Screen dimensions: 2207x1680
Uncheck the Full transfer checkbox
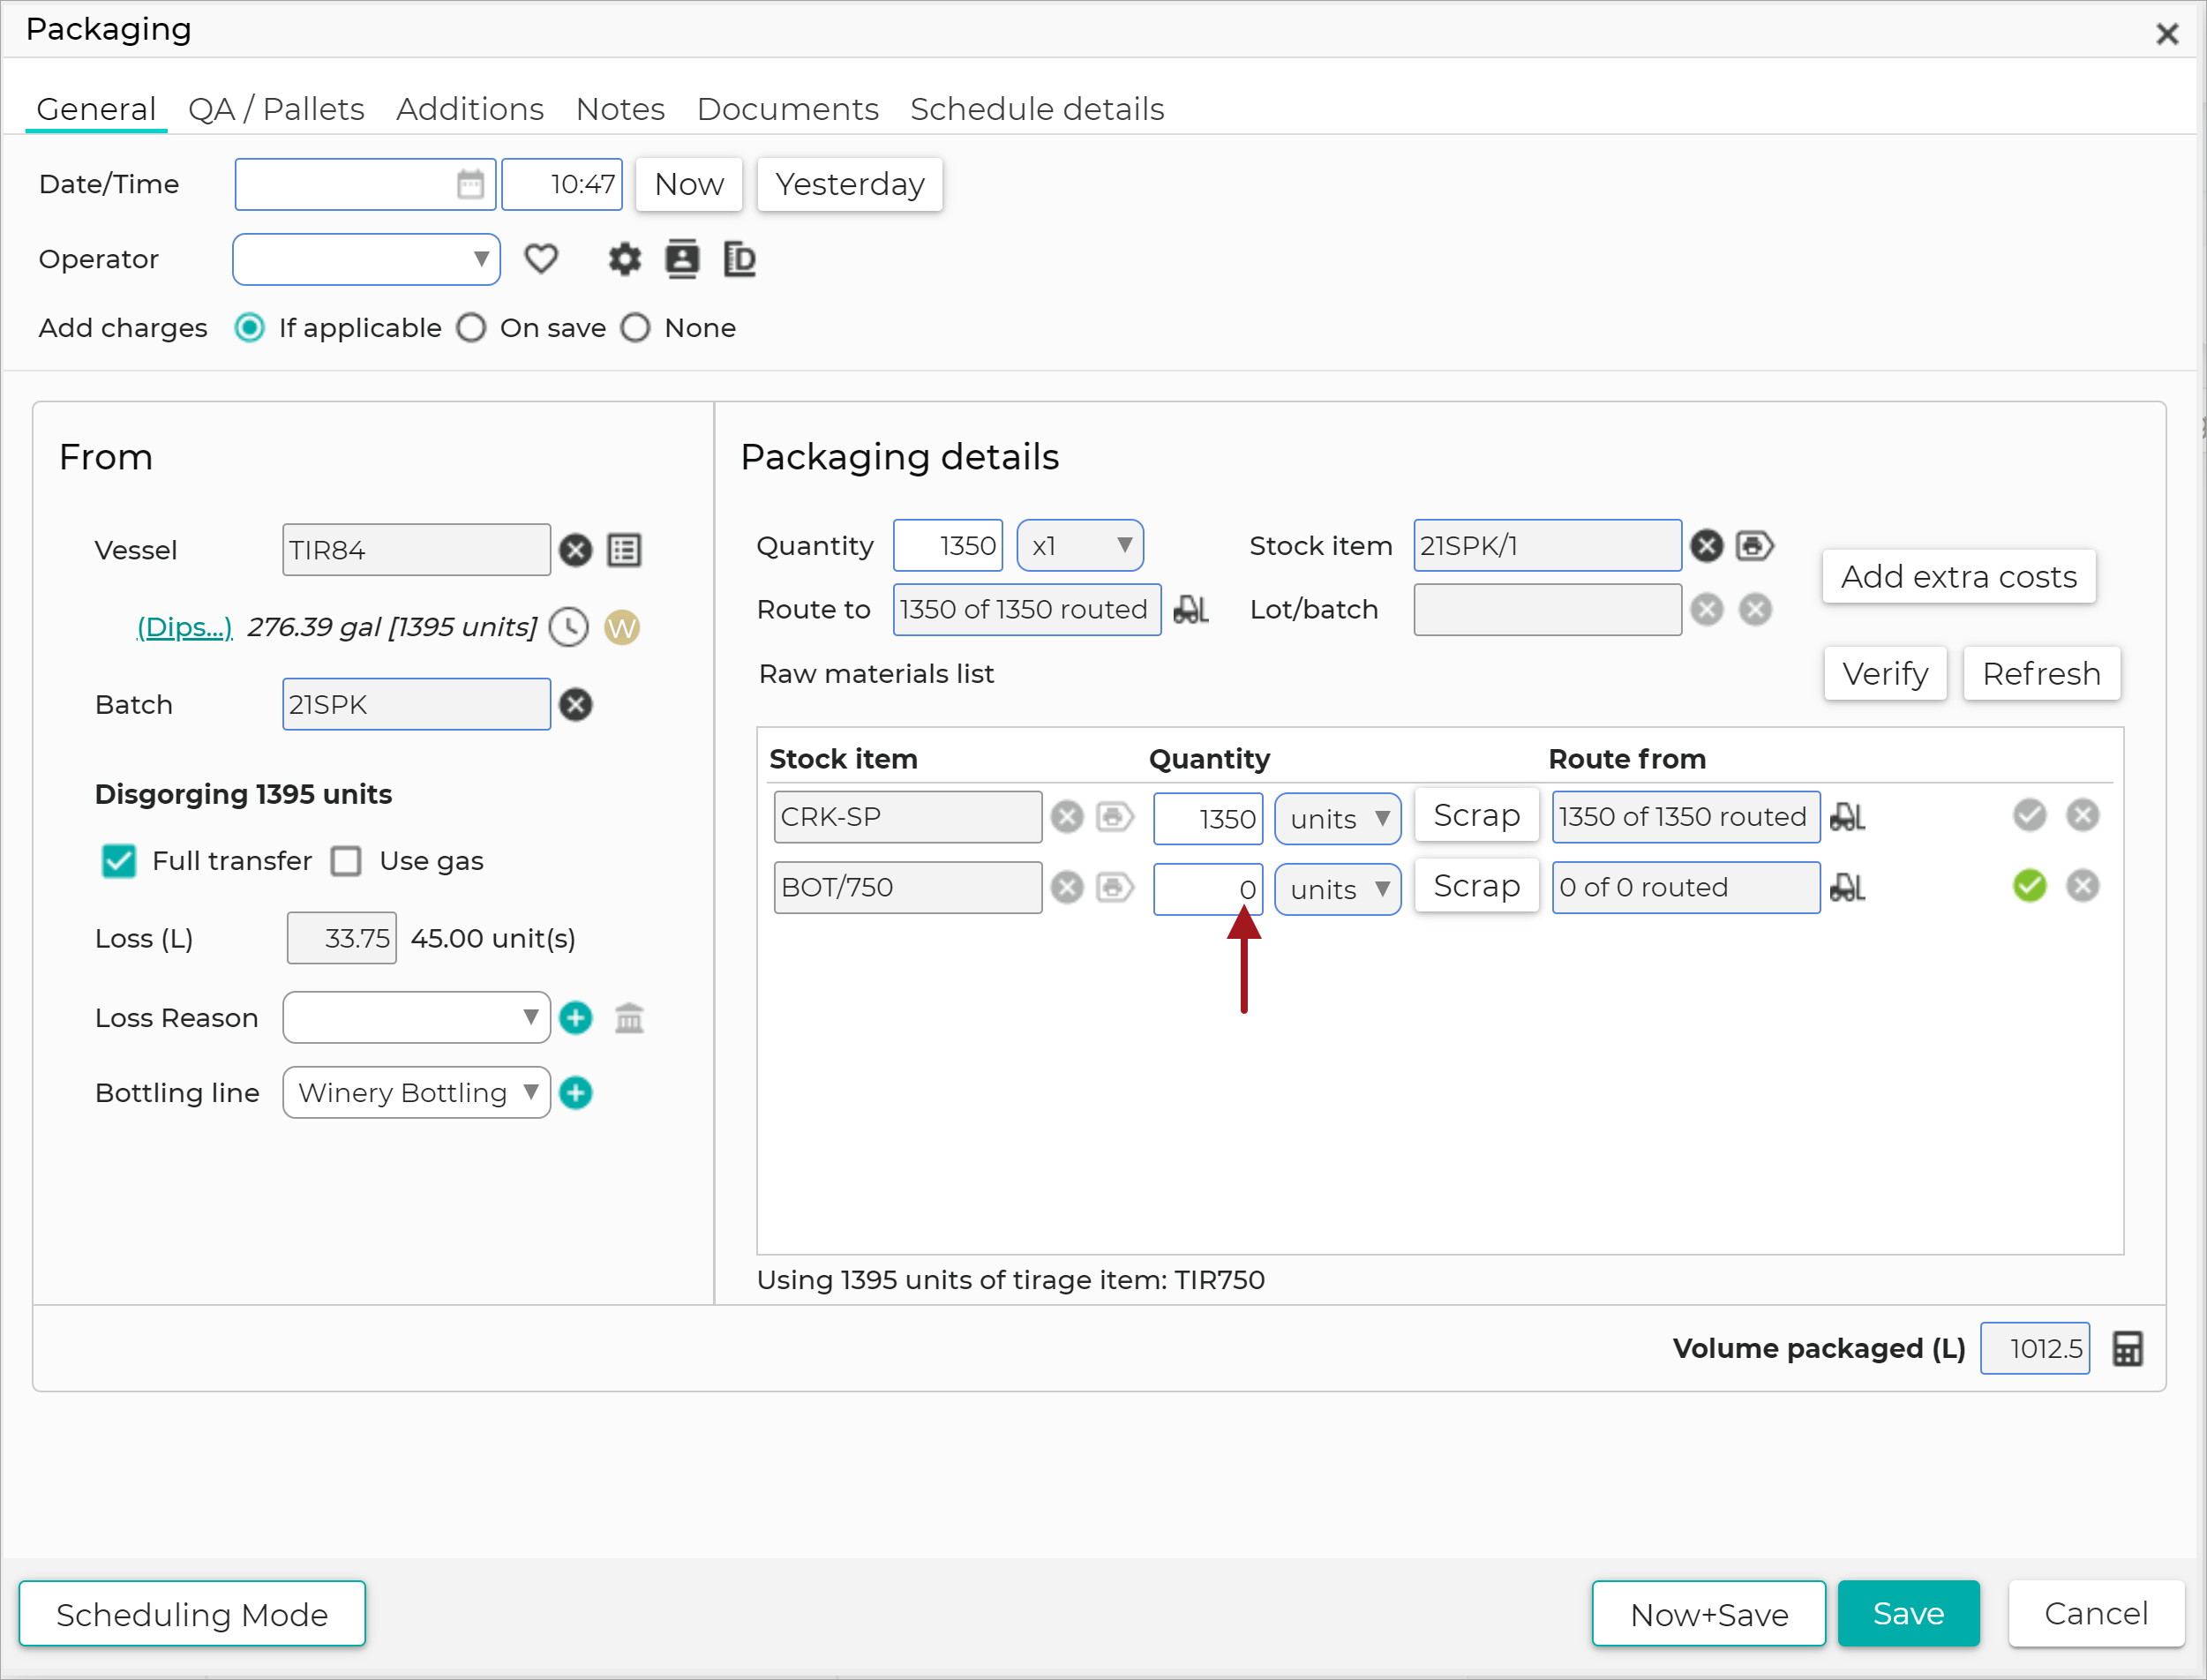point(118,861)
